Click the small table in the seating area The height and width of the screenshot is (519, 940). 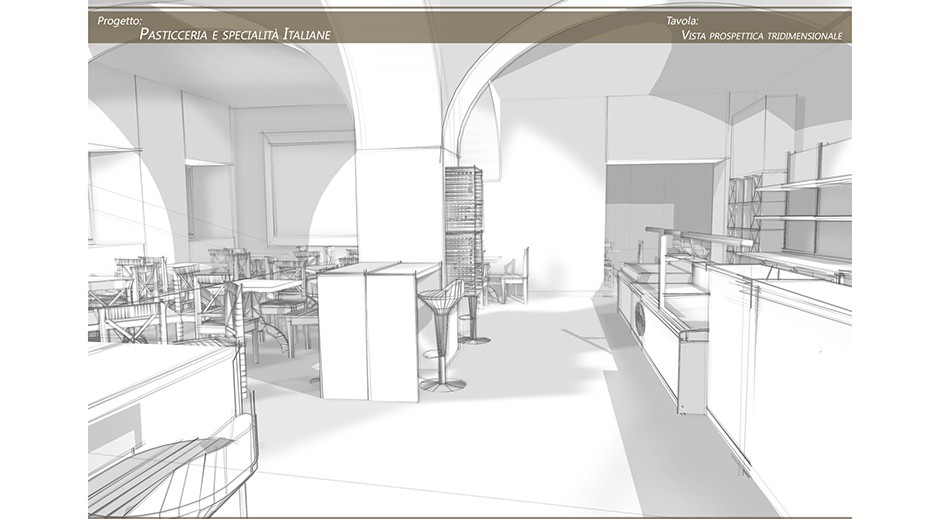coord(265,290)
